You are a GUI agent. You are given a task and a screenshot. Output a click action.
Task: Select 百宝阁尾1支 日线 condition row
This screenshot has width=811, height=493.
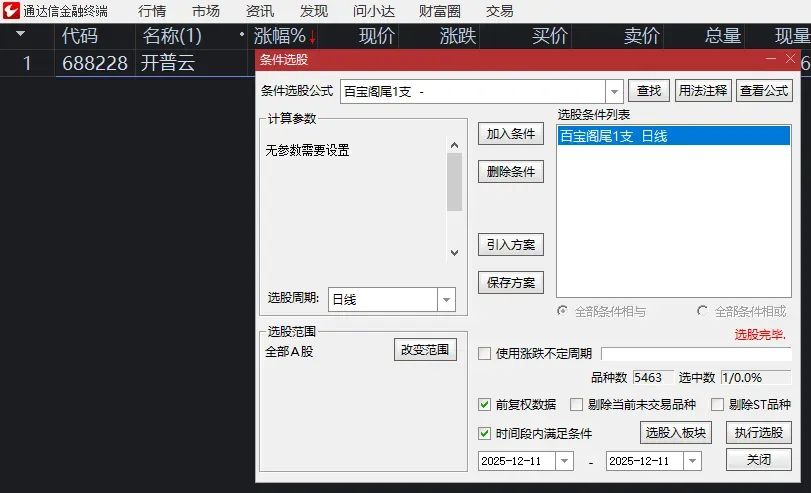click(x=673, y=136)
